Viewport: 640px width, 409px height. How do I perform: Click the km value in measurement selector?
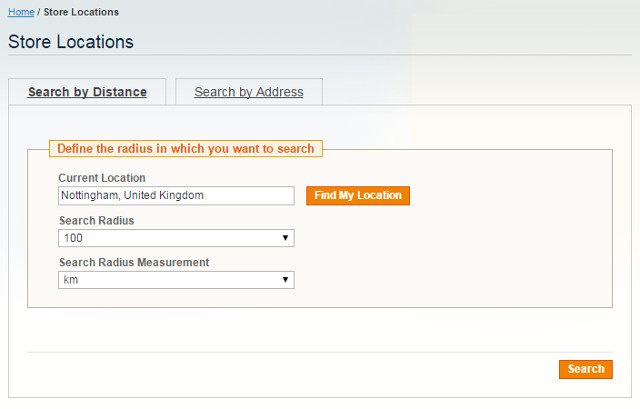click(x=71, y=280)
